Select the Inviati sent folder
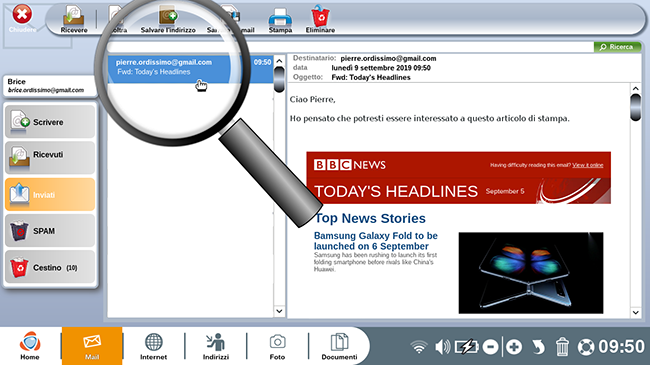The height and width of the screenshot is (365, 650). [50, 194]
